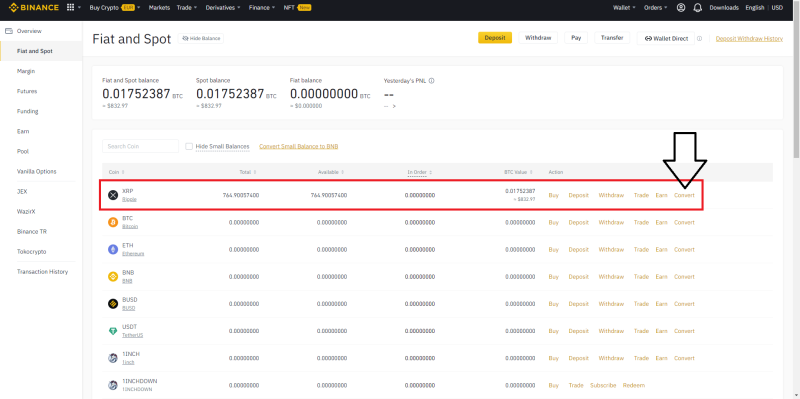Click the Wallet Direct button
800x399 pixels.
[666, 38]
